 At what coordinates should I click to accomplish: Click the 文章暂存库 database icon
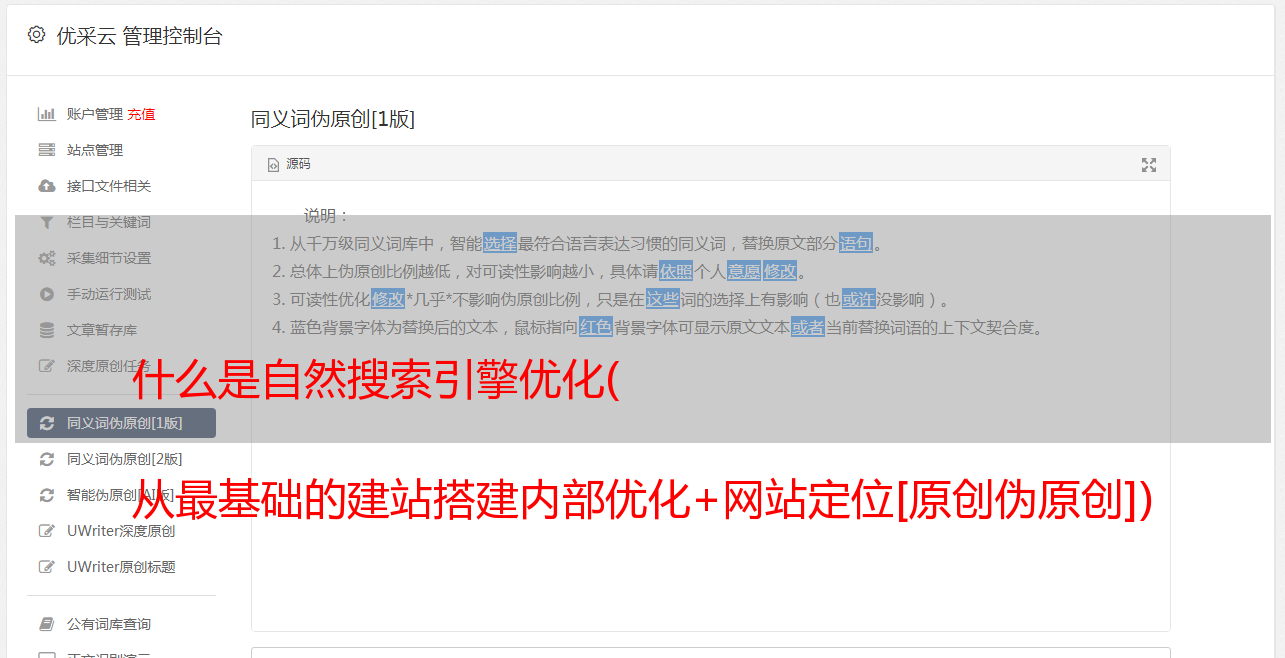click(46, 330)
